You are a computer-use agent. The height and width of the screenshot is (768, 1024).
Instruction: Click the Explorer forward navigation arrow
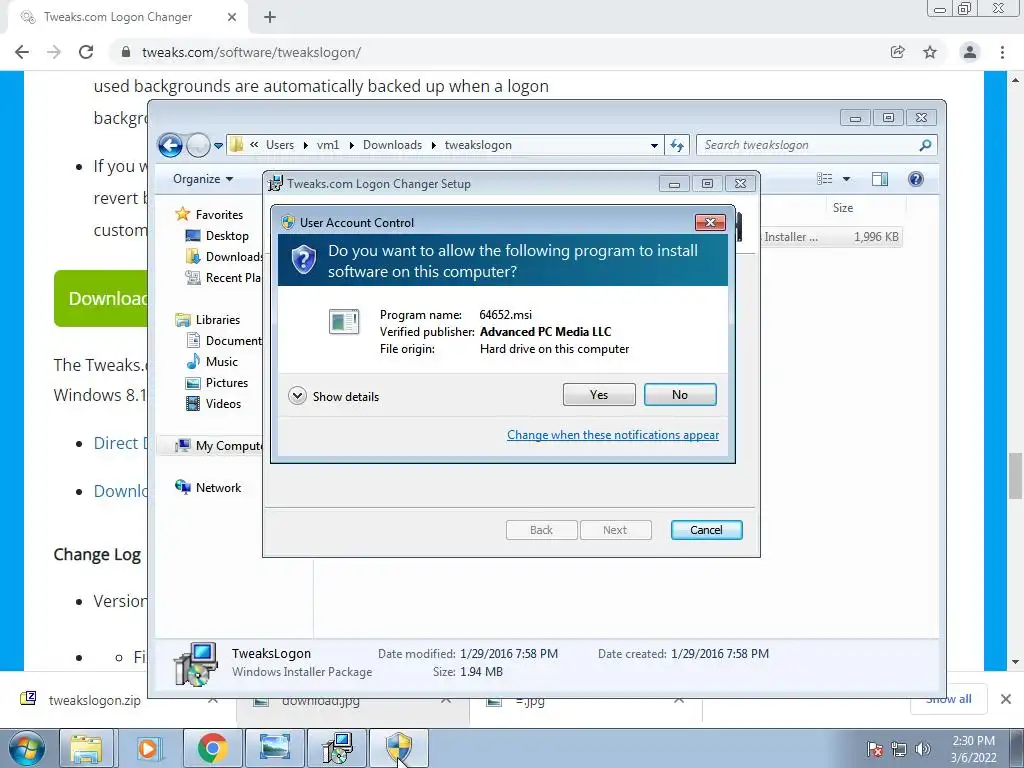198,145
